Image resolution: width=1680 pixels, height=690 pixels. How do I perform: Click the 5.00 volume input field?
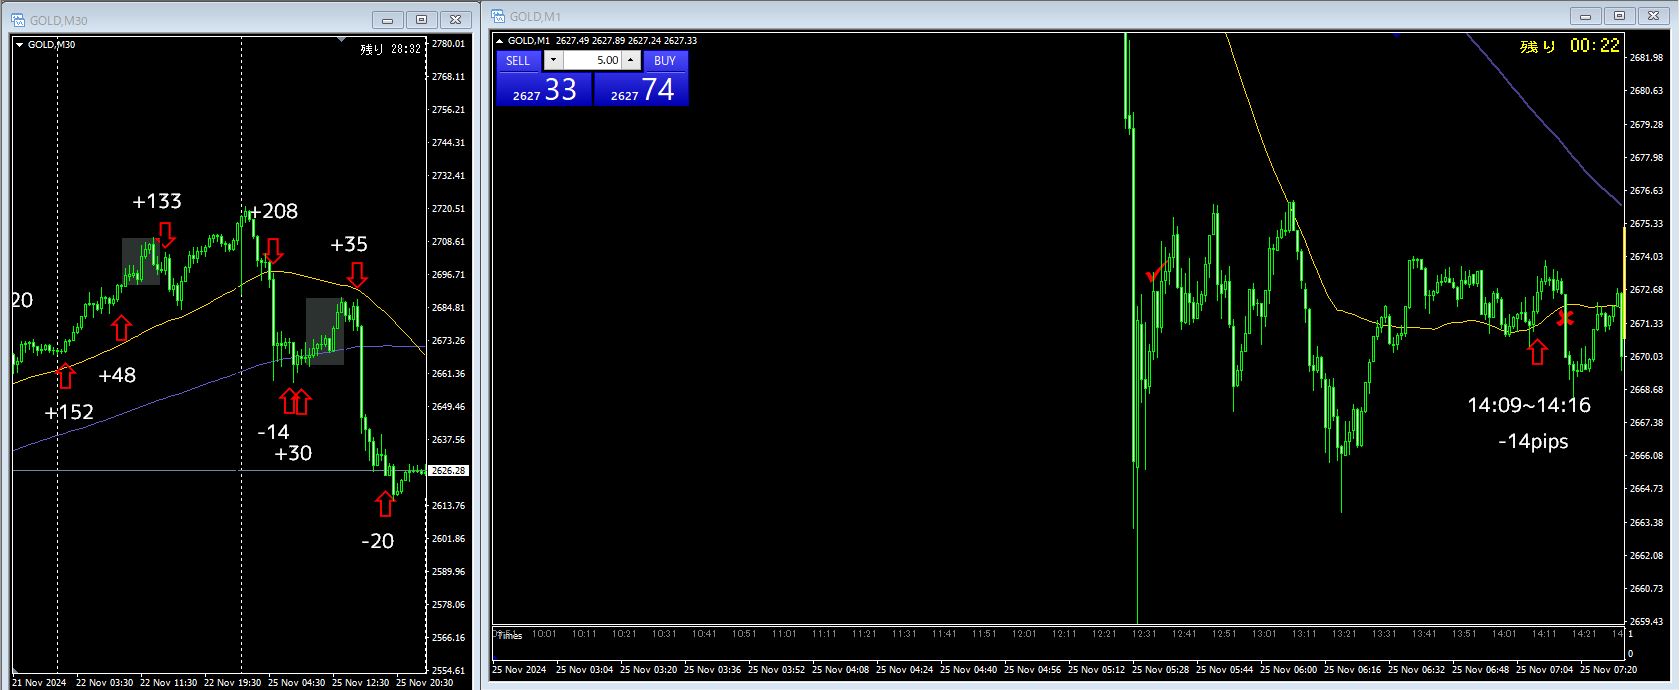click(592, 61)
